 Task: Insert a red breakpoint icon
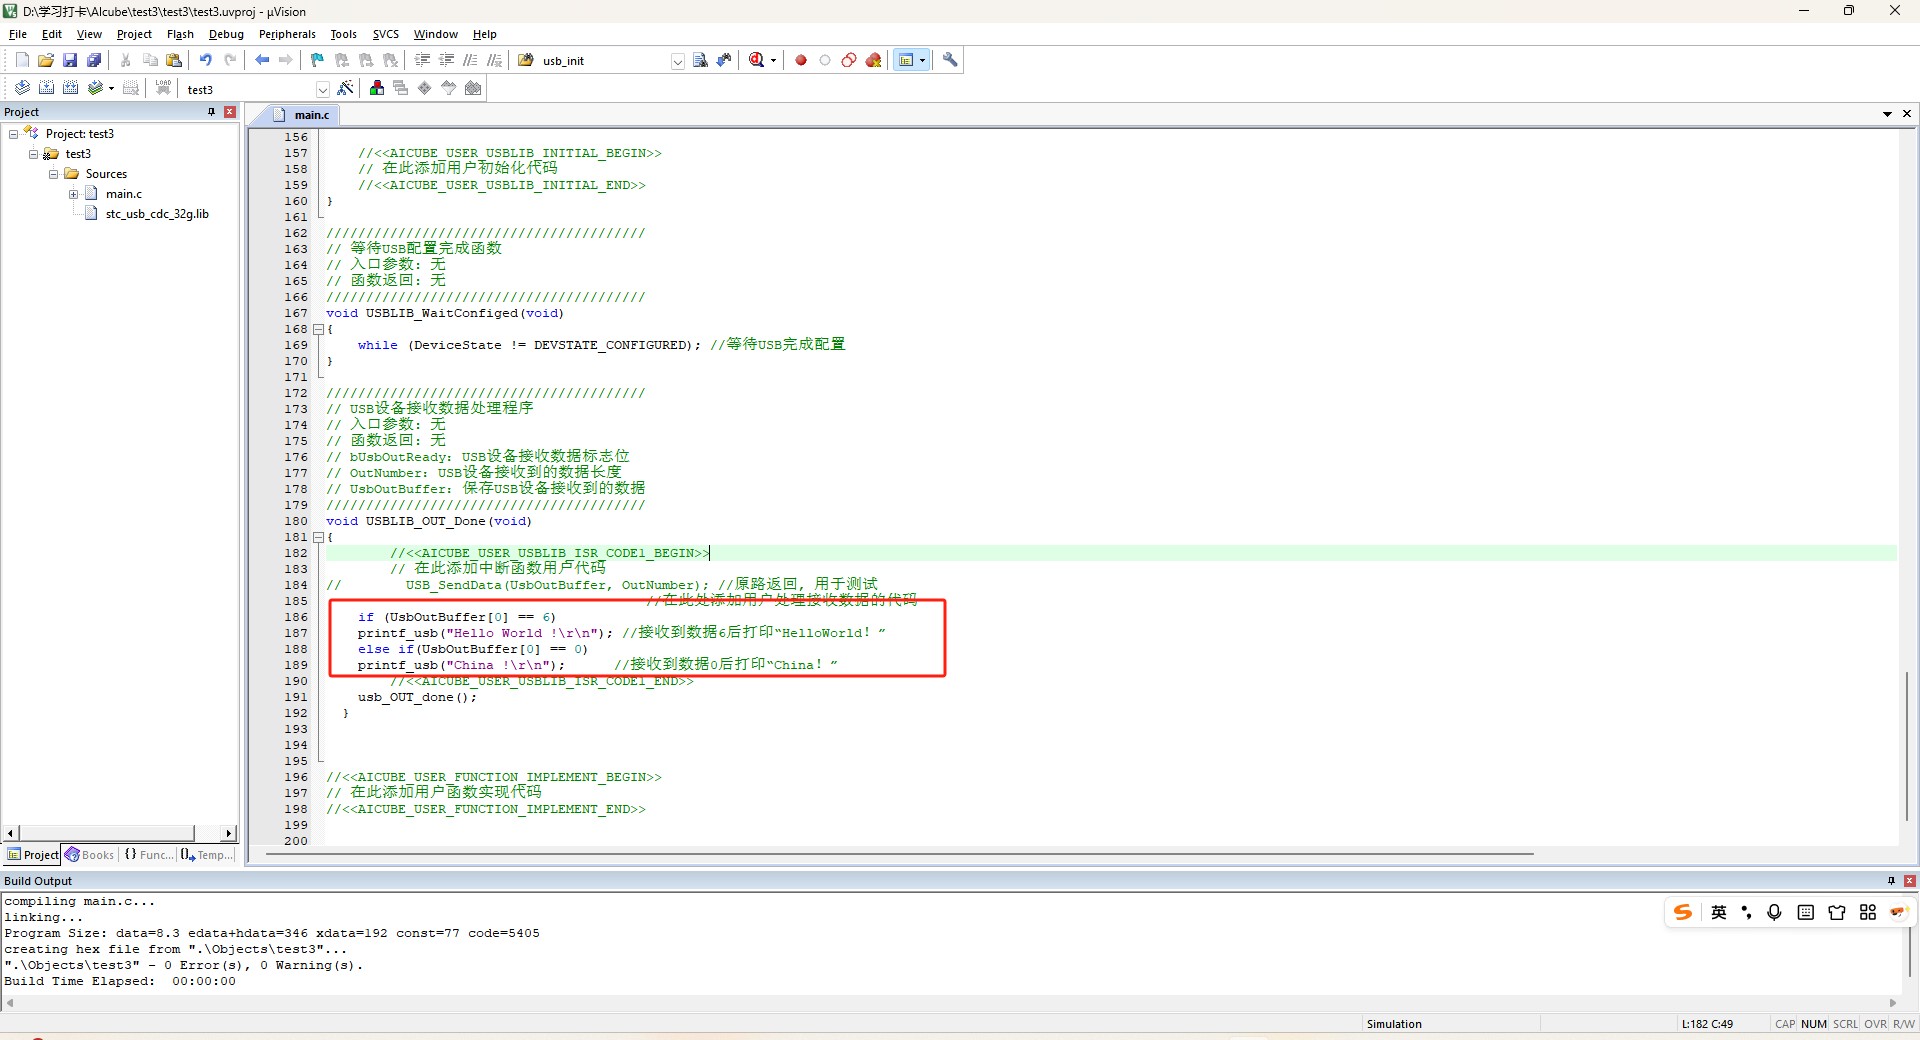(801, 60)
